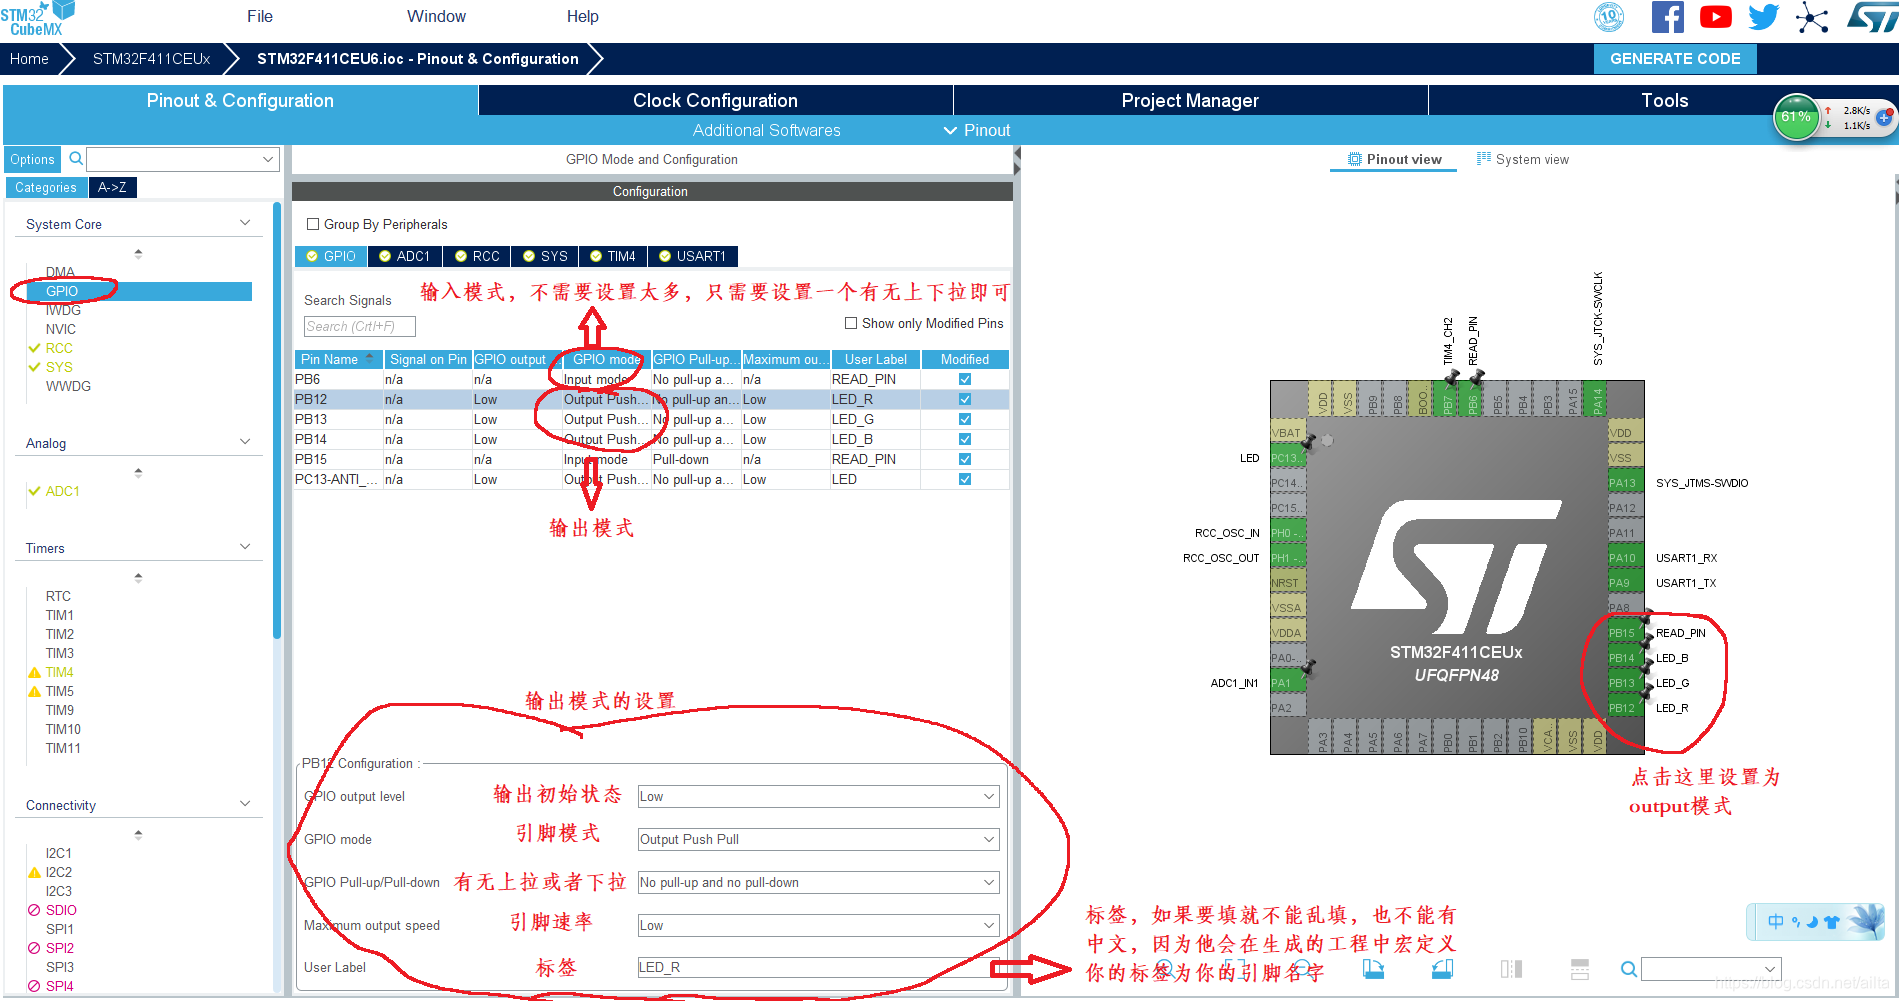Image resolution: width=1899 pixels, height=1001 pixels.
Task: Toggle the vertical split view icon
Action: (x=1511, y=968)
